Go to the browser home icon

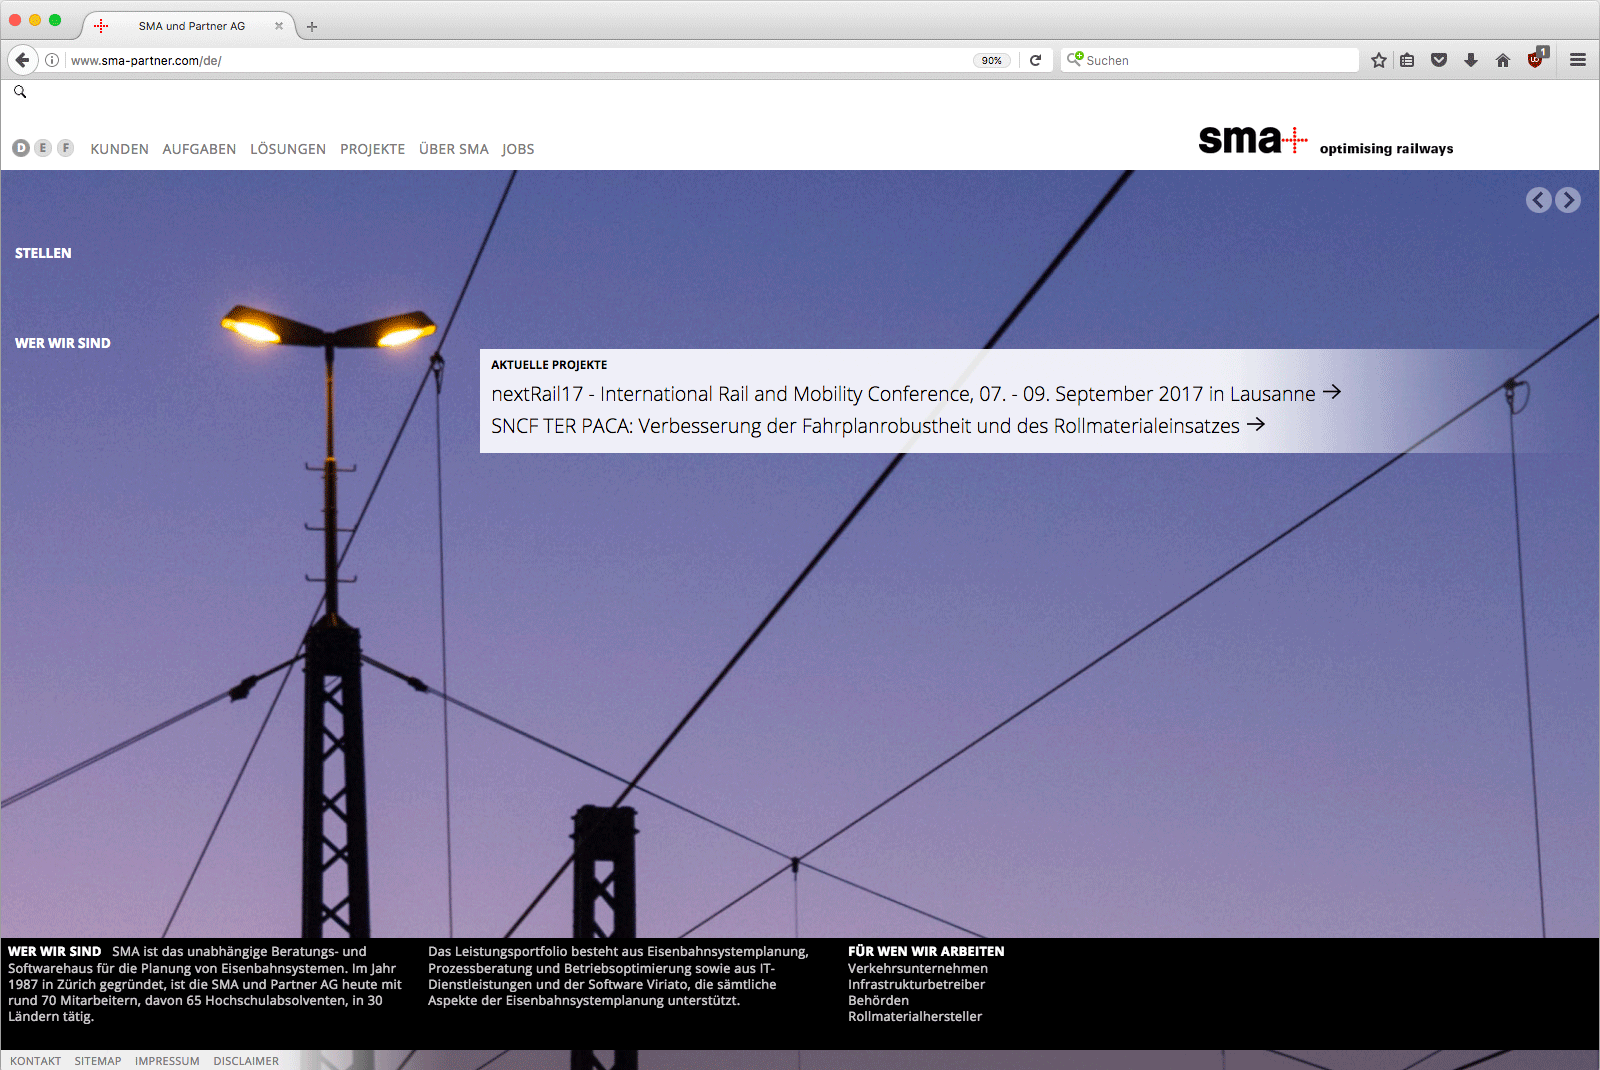[x=1503, y=60]
